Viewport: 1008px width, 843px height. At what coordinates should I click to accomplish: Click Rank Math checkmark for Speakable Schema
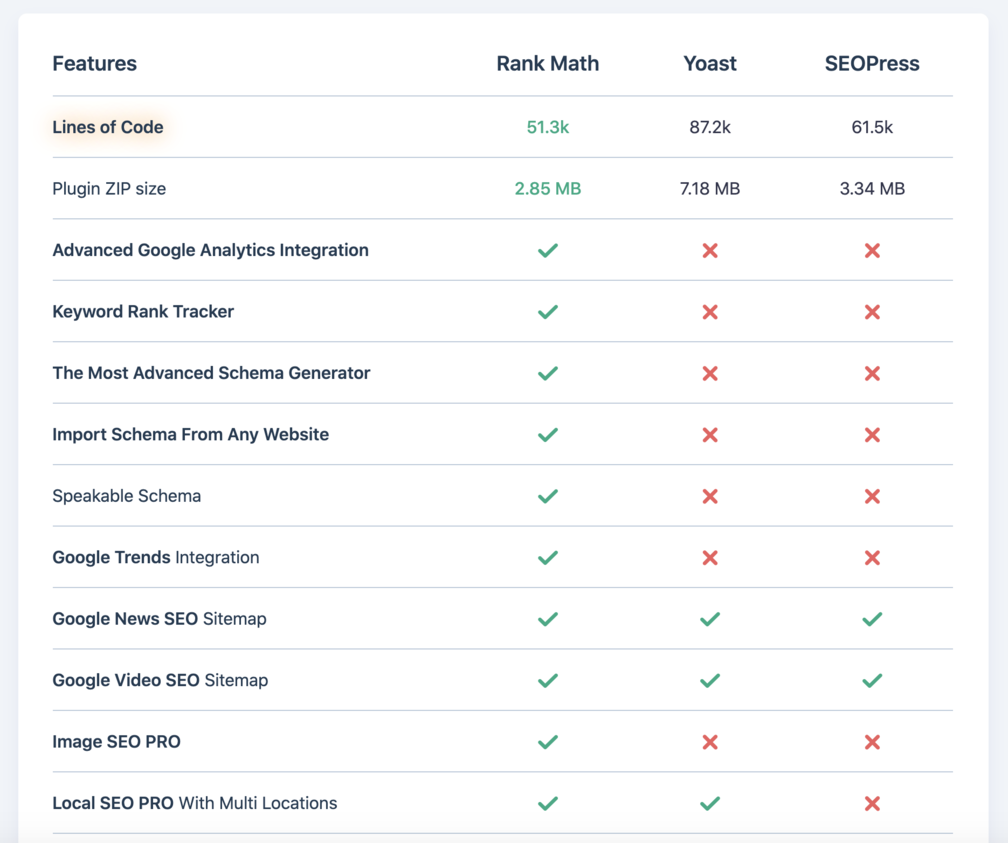(548, 496)
